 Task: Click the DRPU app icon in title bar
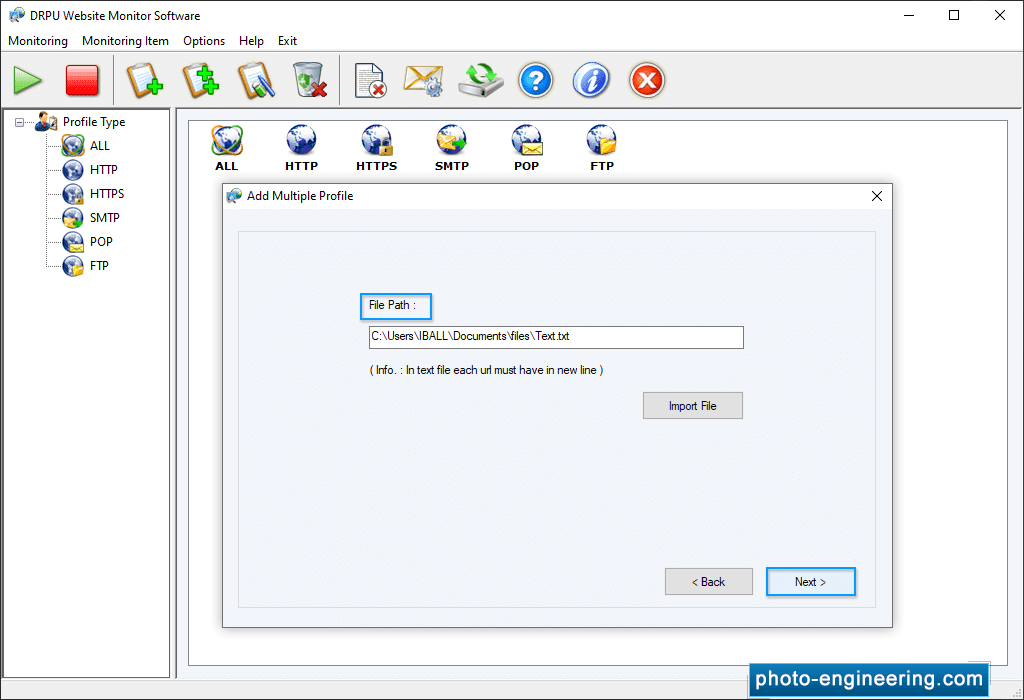tap(16, 15)
